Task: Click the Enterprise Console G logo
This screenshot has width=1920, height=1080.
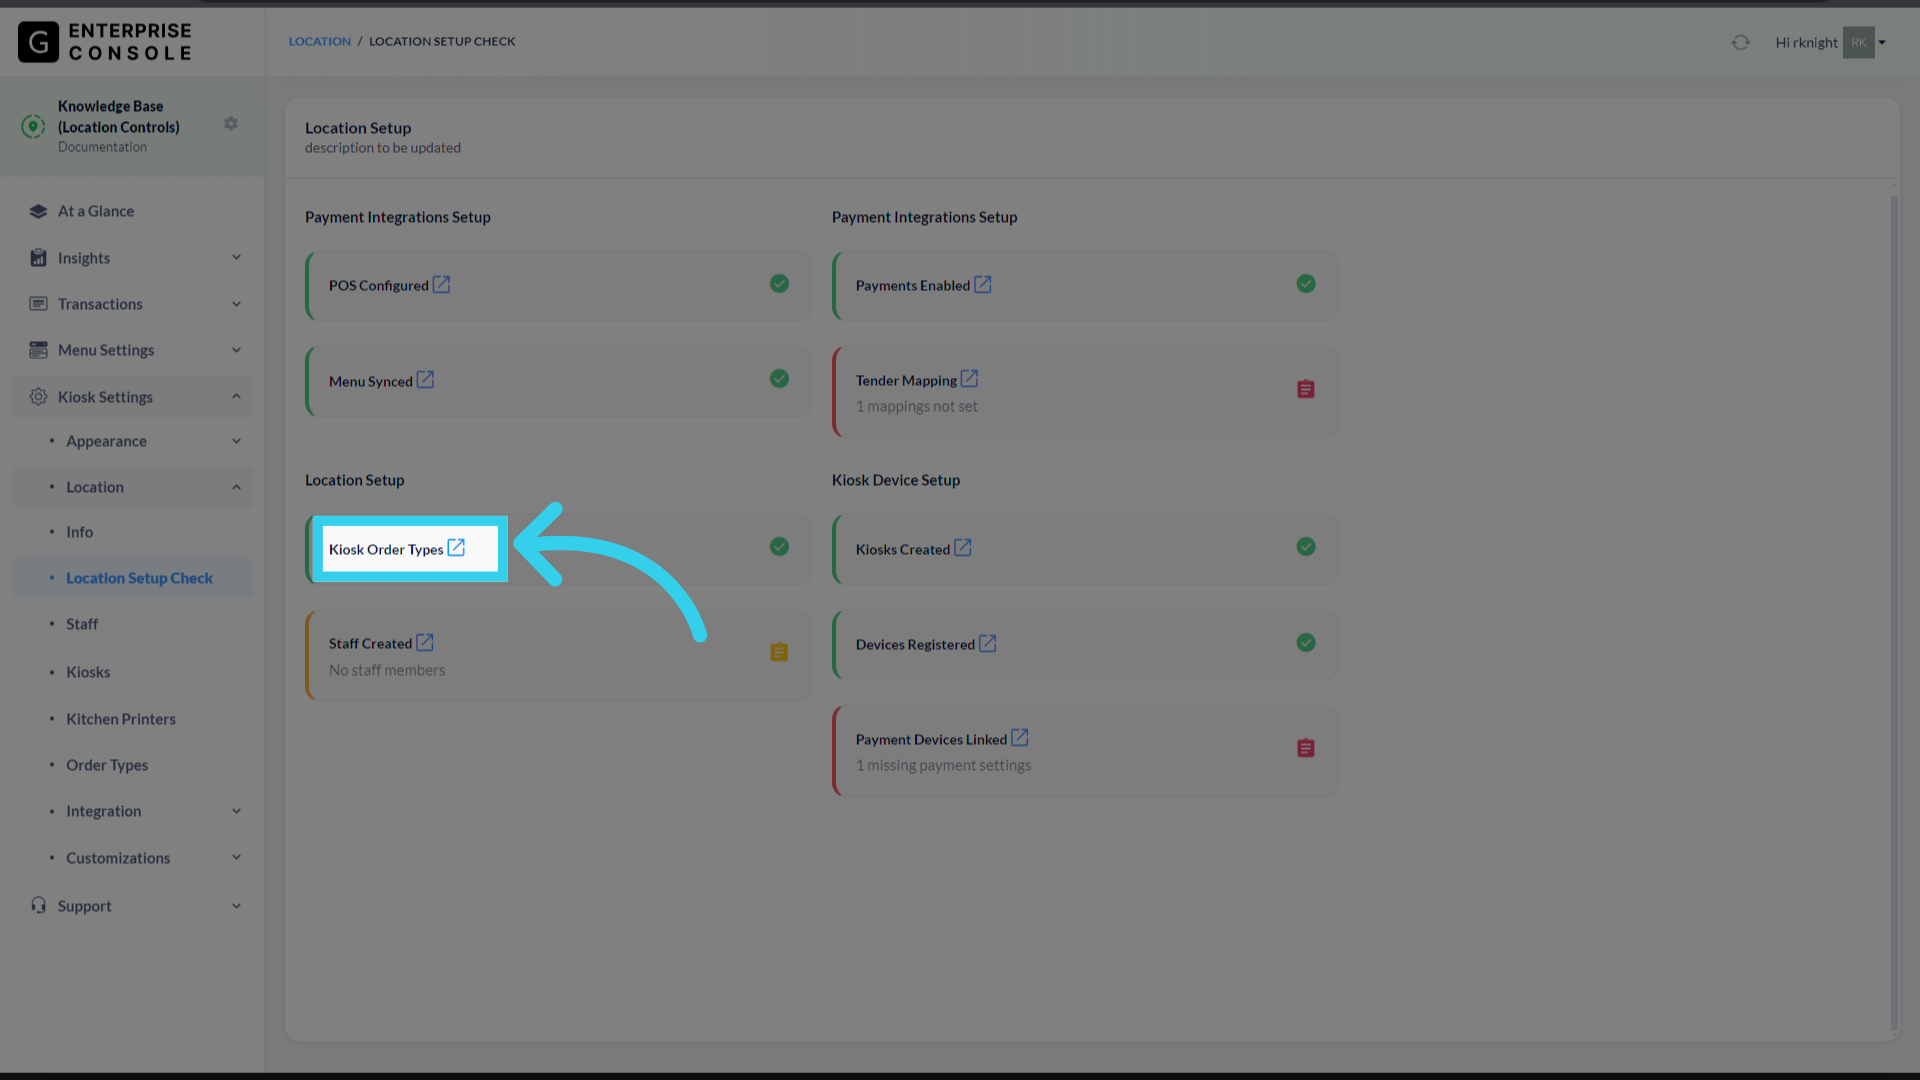Action: (x=39, y=42)
